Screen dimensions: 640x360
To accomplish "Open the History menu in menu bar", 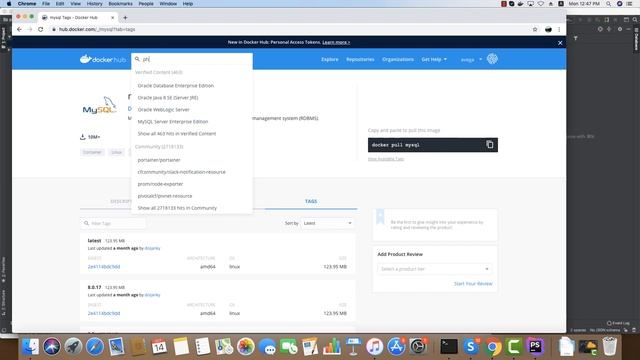I will (94, 4).
